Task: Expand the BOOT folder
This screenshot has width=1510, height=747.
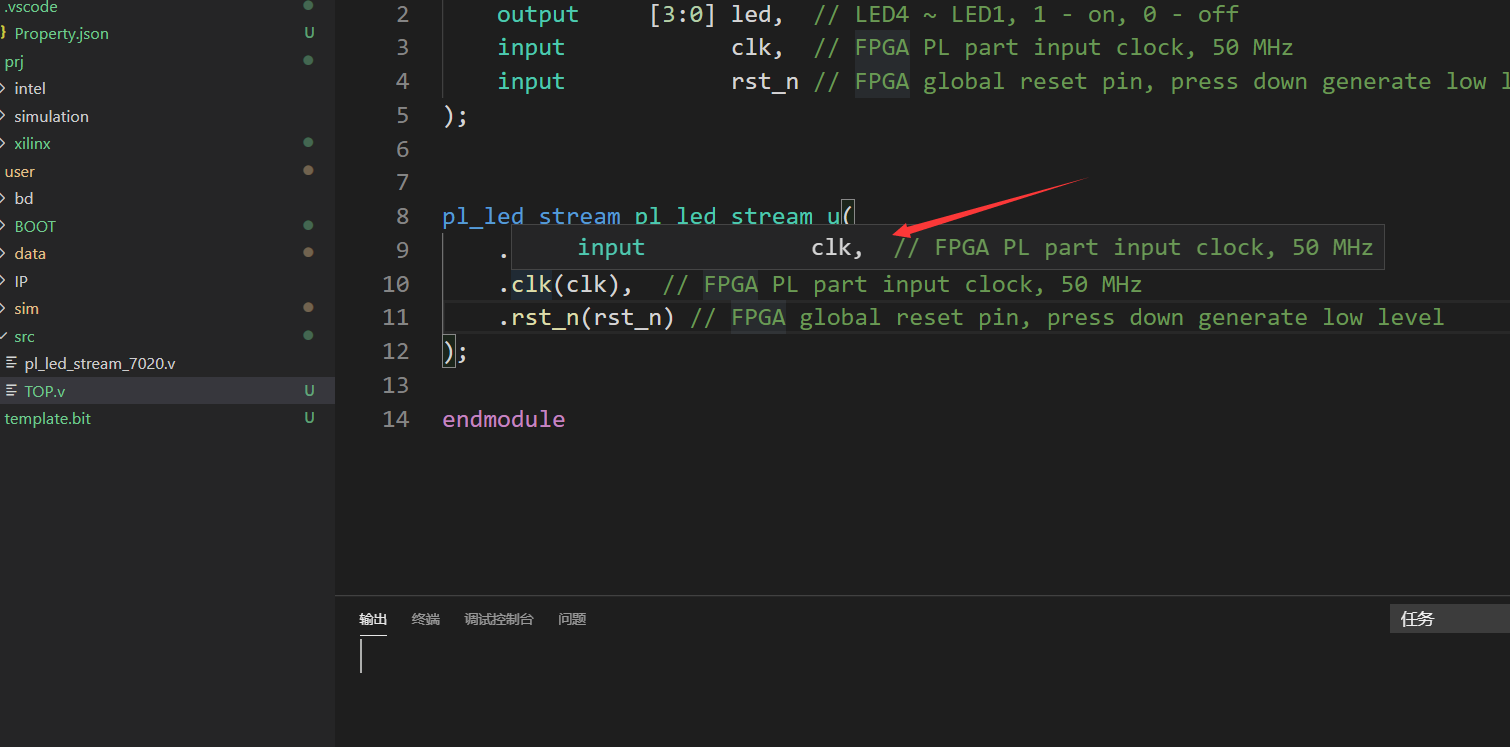Action: click(35, 226)
